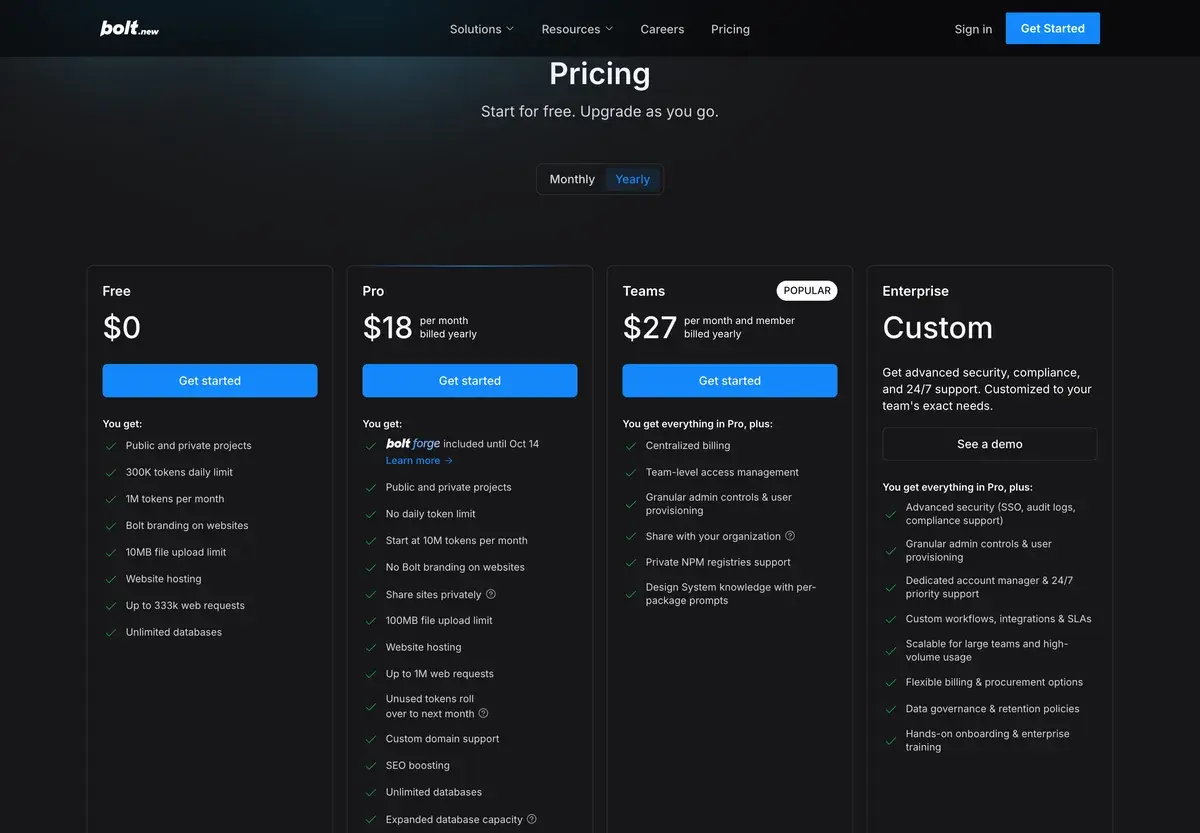This screenshot has height=833, width=1200.
Task: Click the $0 price in Free plan
Action: (122, 327)
